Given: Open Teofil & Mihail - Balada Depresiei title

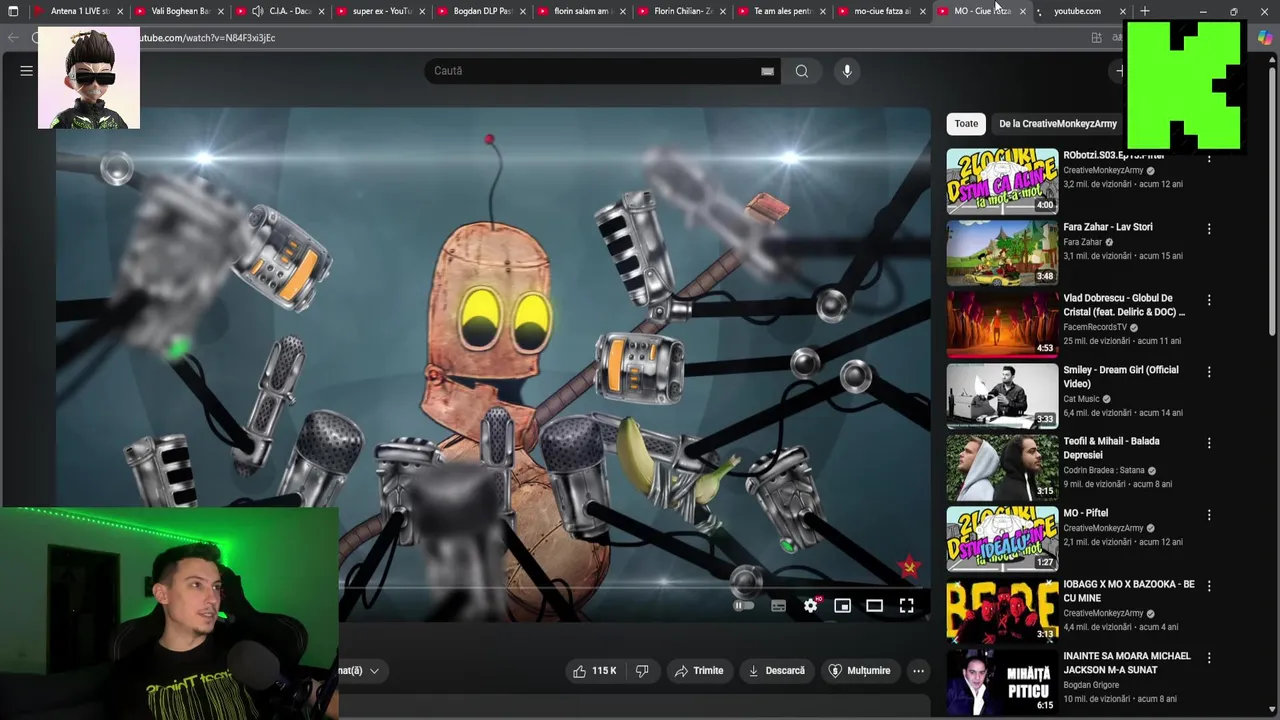Looking at the screenshot, I should [x=1111, y=448].
